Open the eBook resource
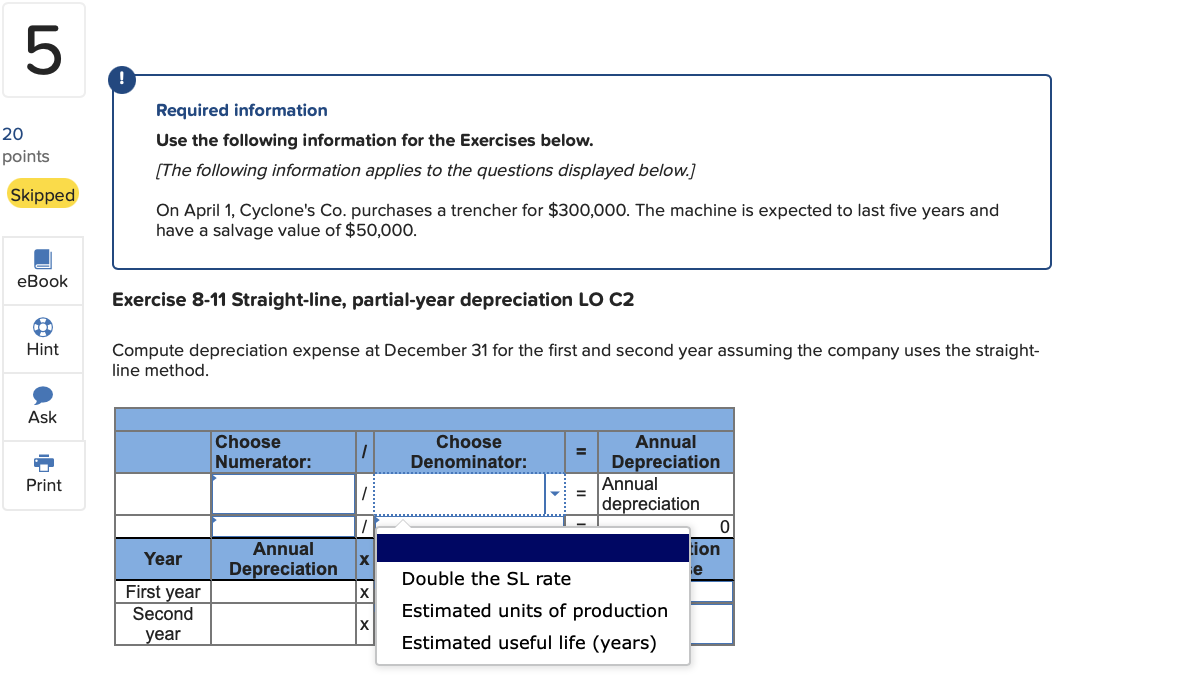Viewport: 1188px width, 682px height. [43, 271]
